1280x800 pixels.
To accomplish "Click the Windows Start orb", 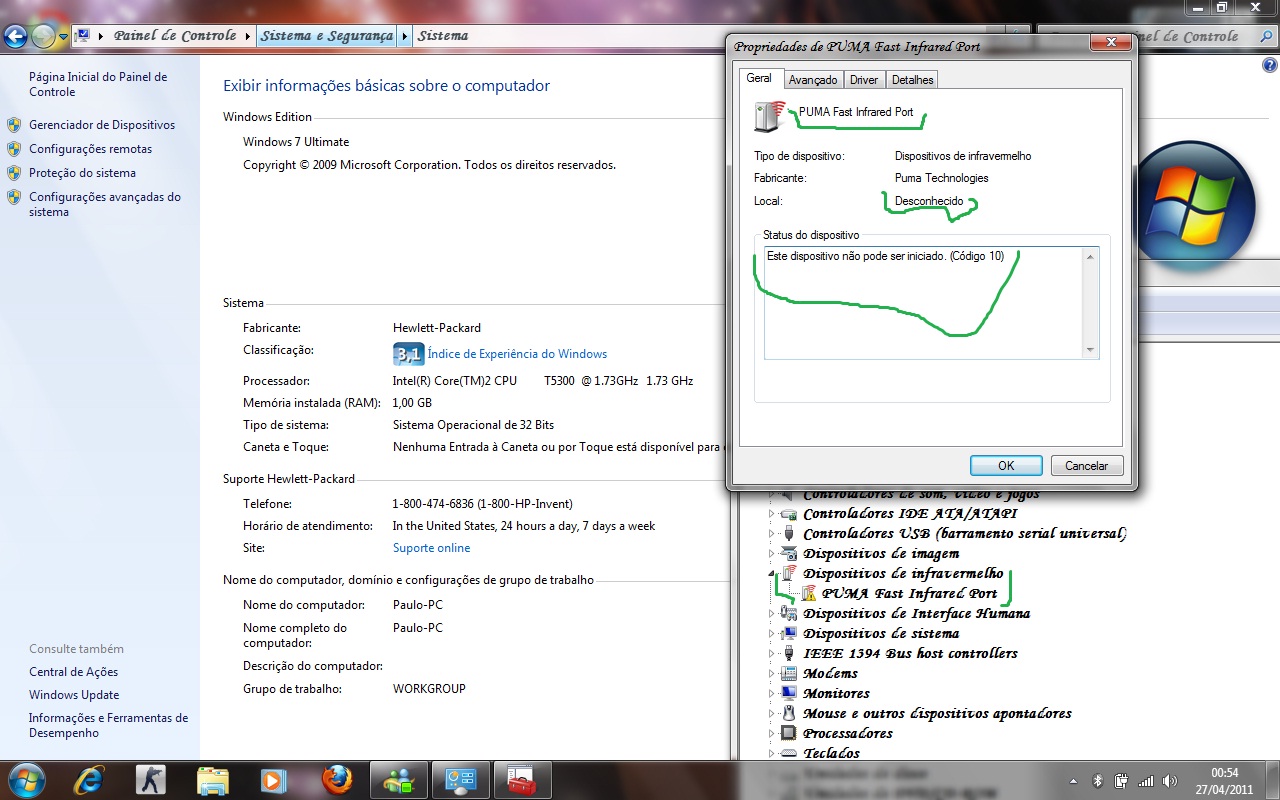I will click(x=25, y=778).
